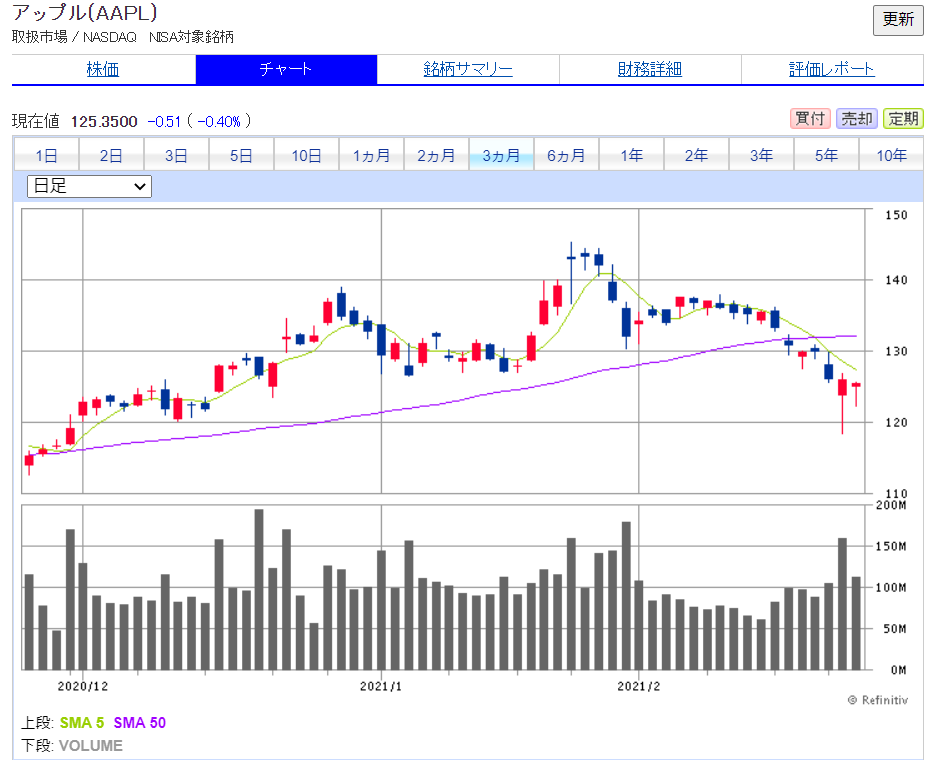Open the 銘柄サマリー tab

click(468, 70)
